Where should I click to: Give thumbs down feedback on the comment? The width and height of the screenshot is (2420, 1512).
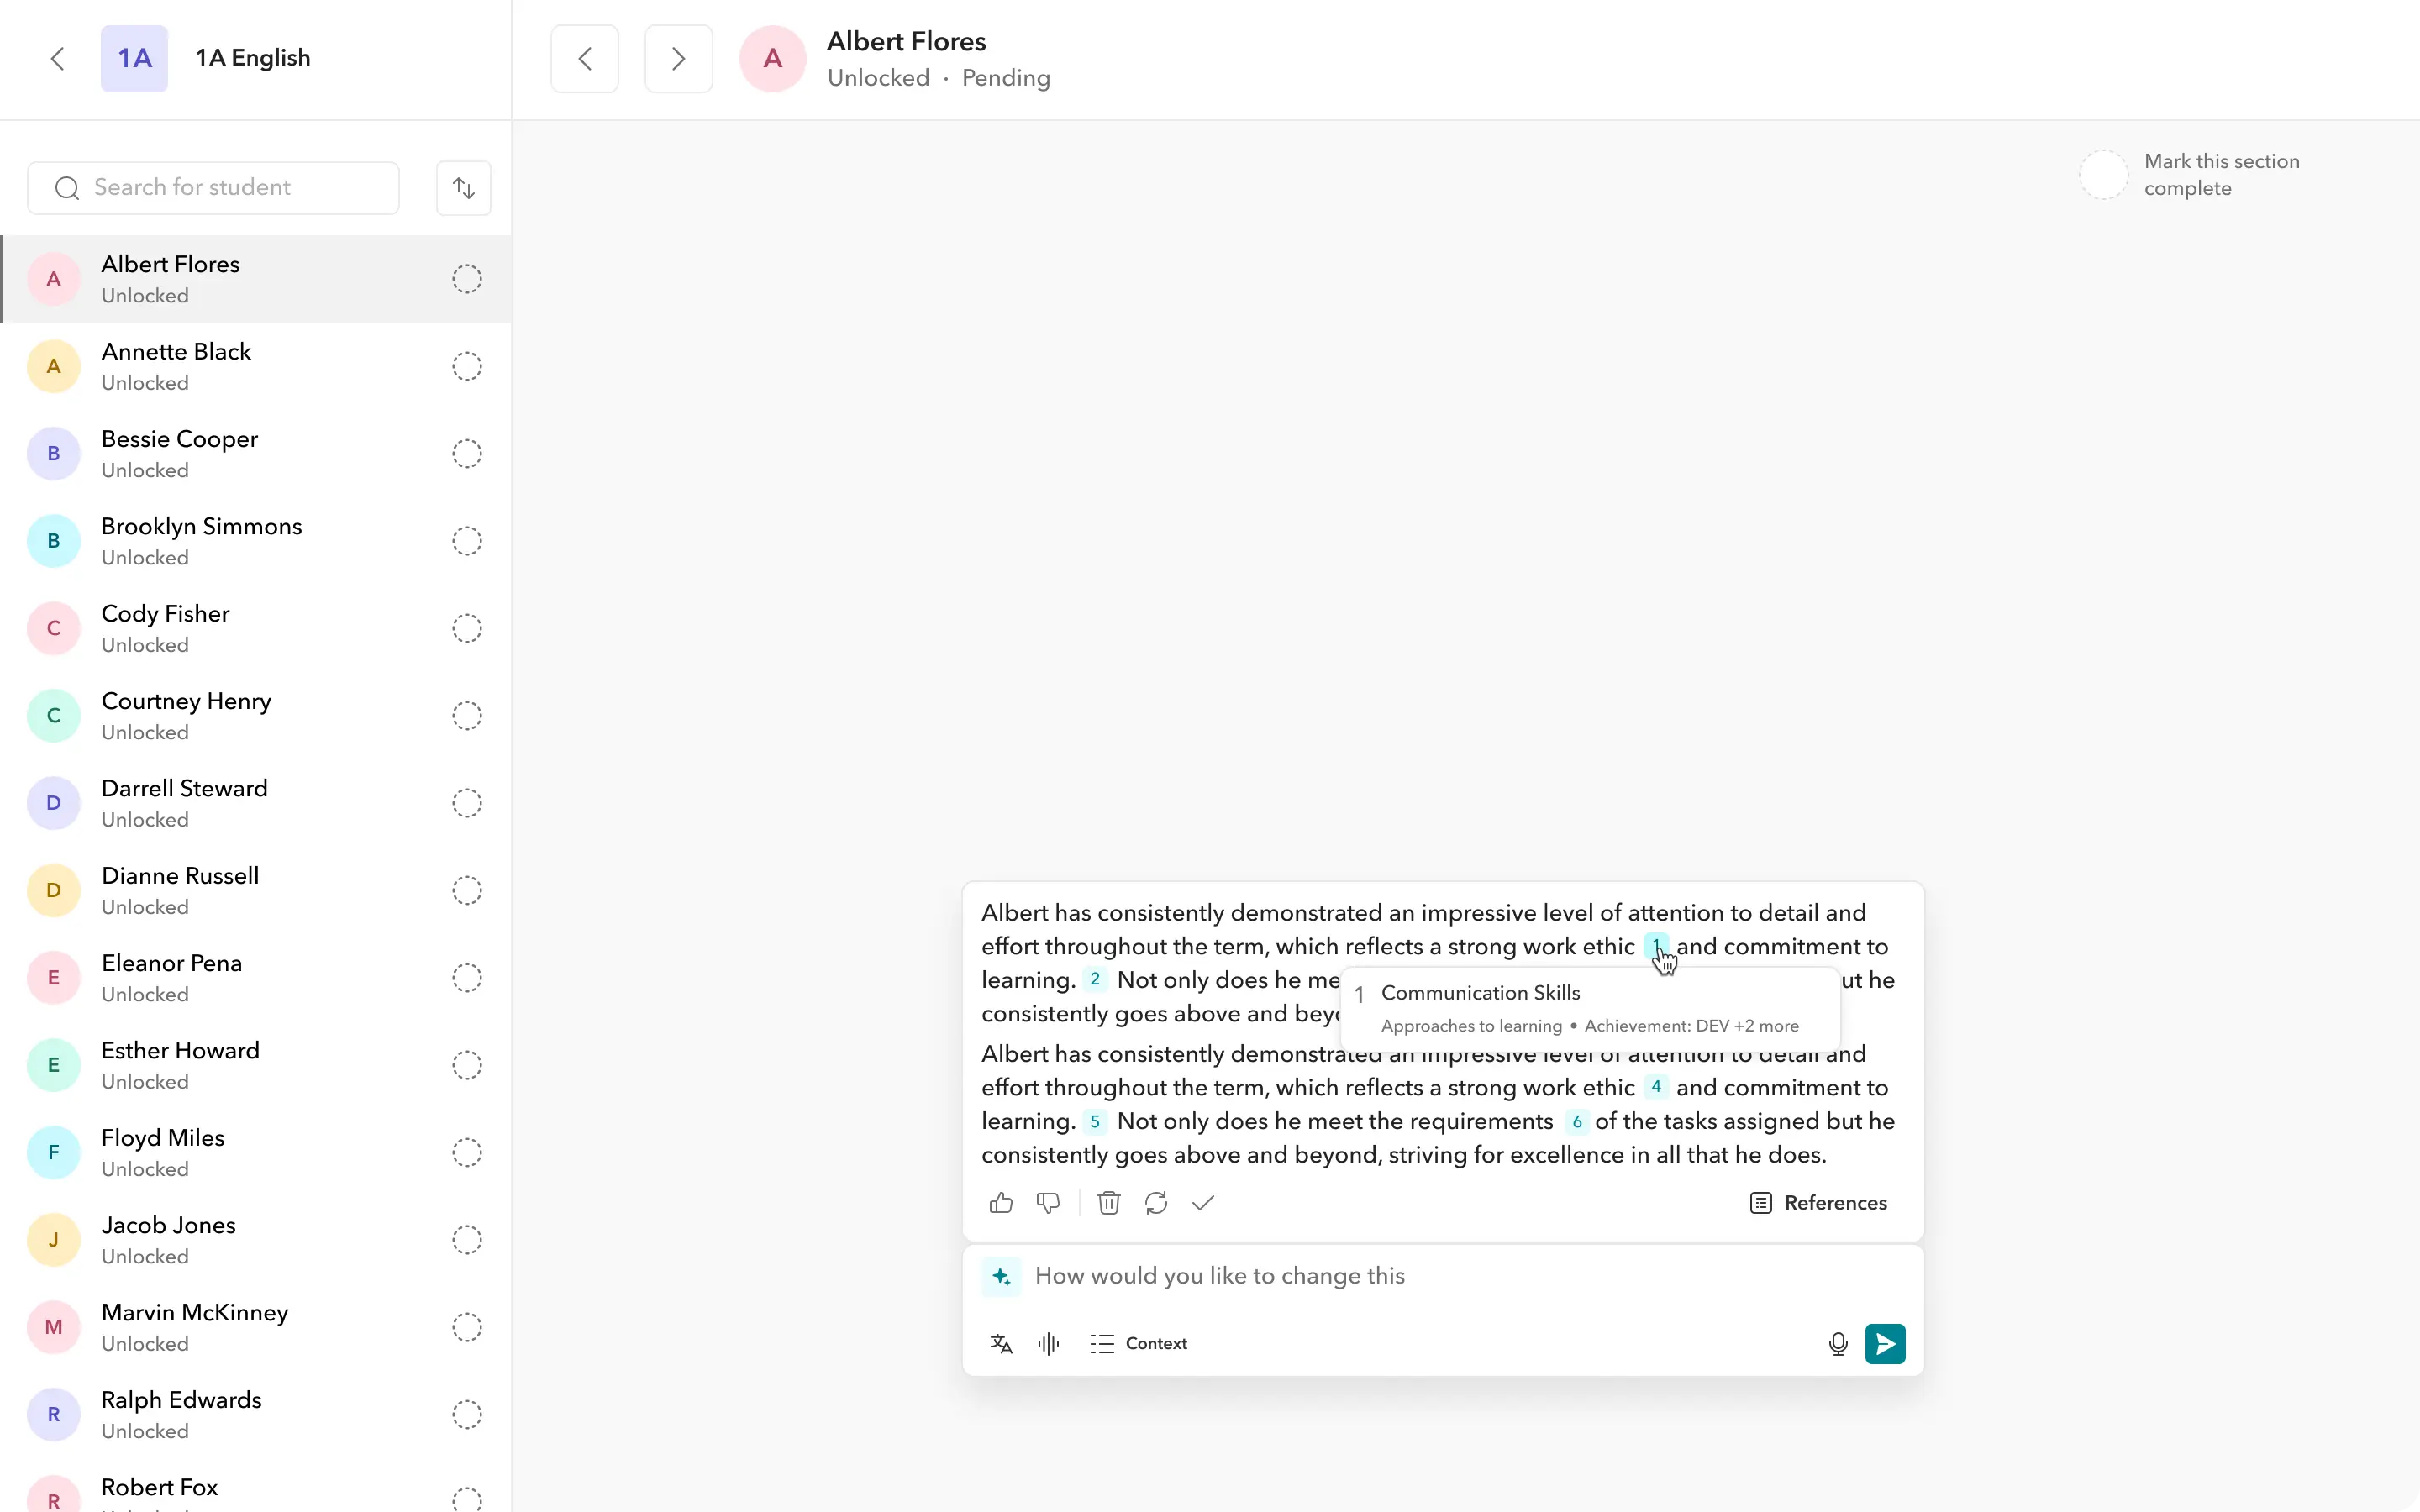tap(1047, 1203)
